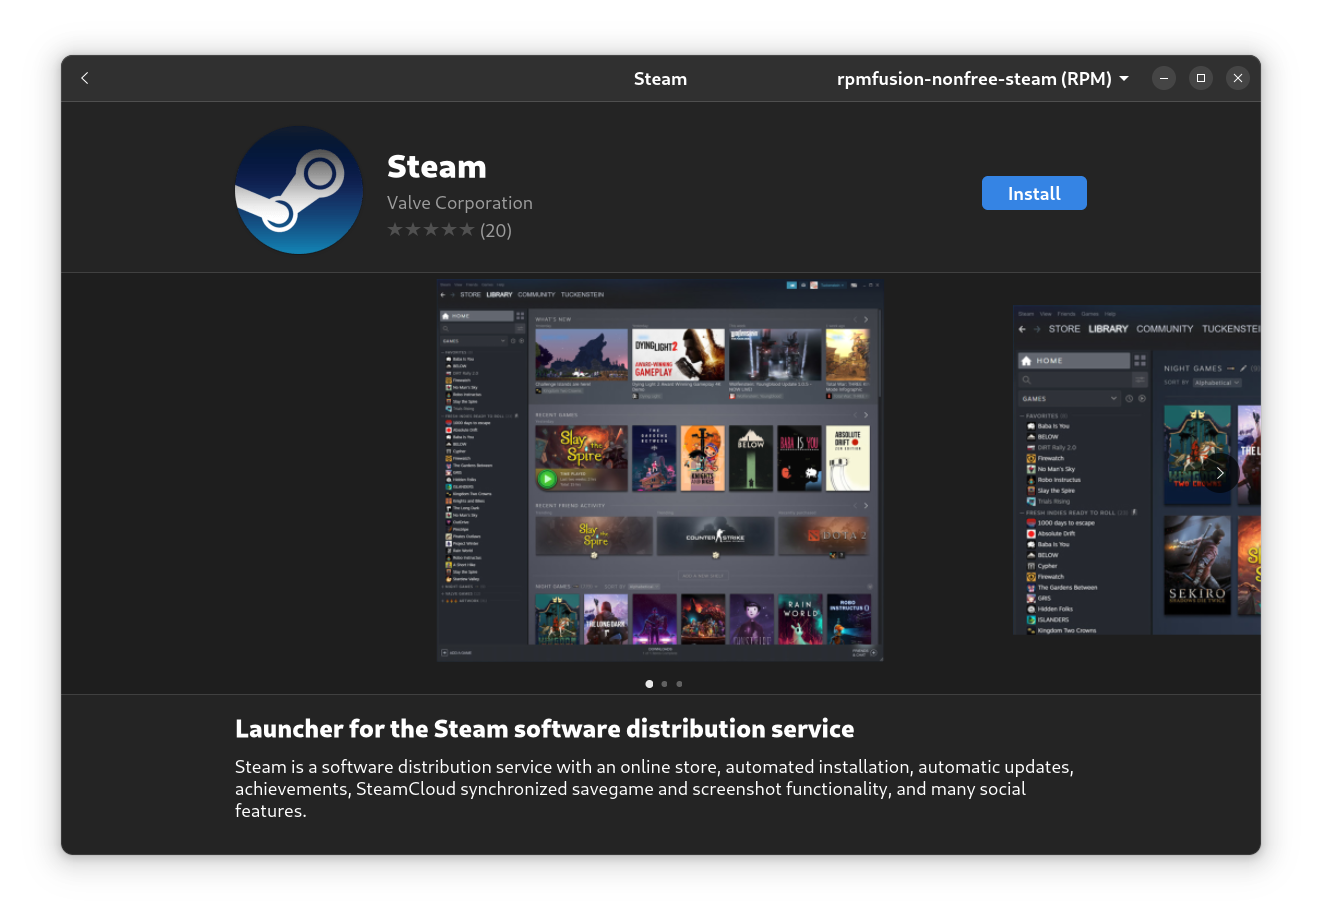Image resolution: width=1322 pixels, height=922 pixels.
Task: Select the third carousel page dot
Action: coord(679,684)
